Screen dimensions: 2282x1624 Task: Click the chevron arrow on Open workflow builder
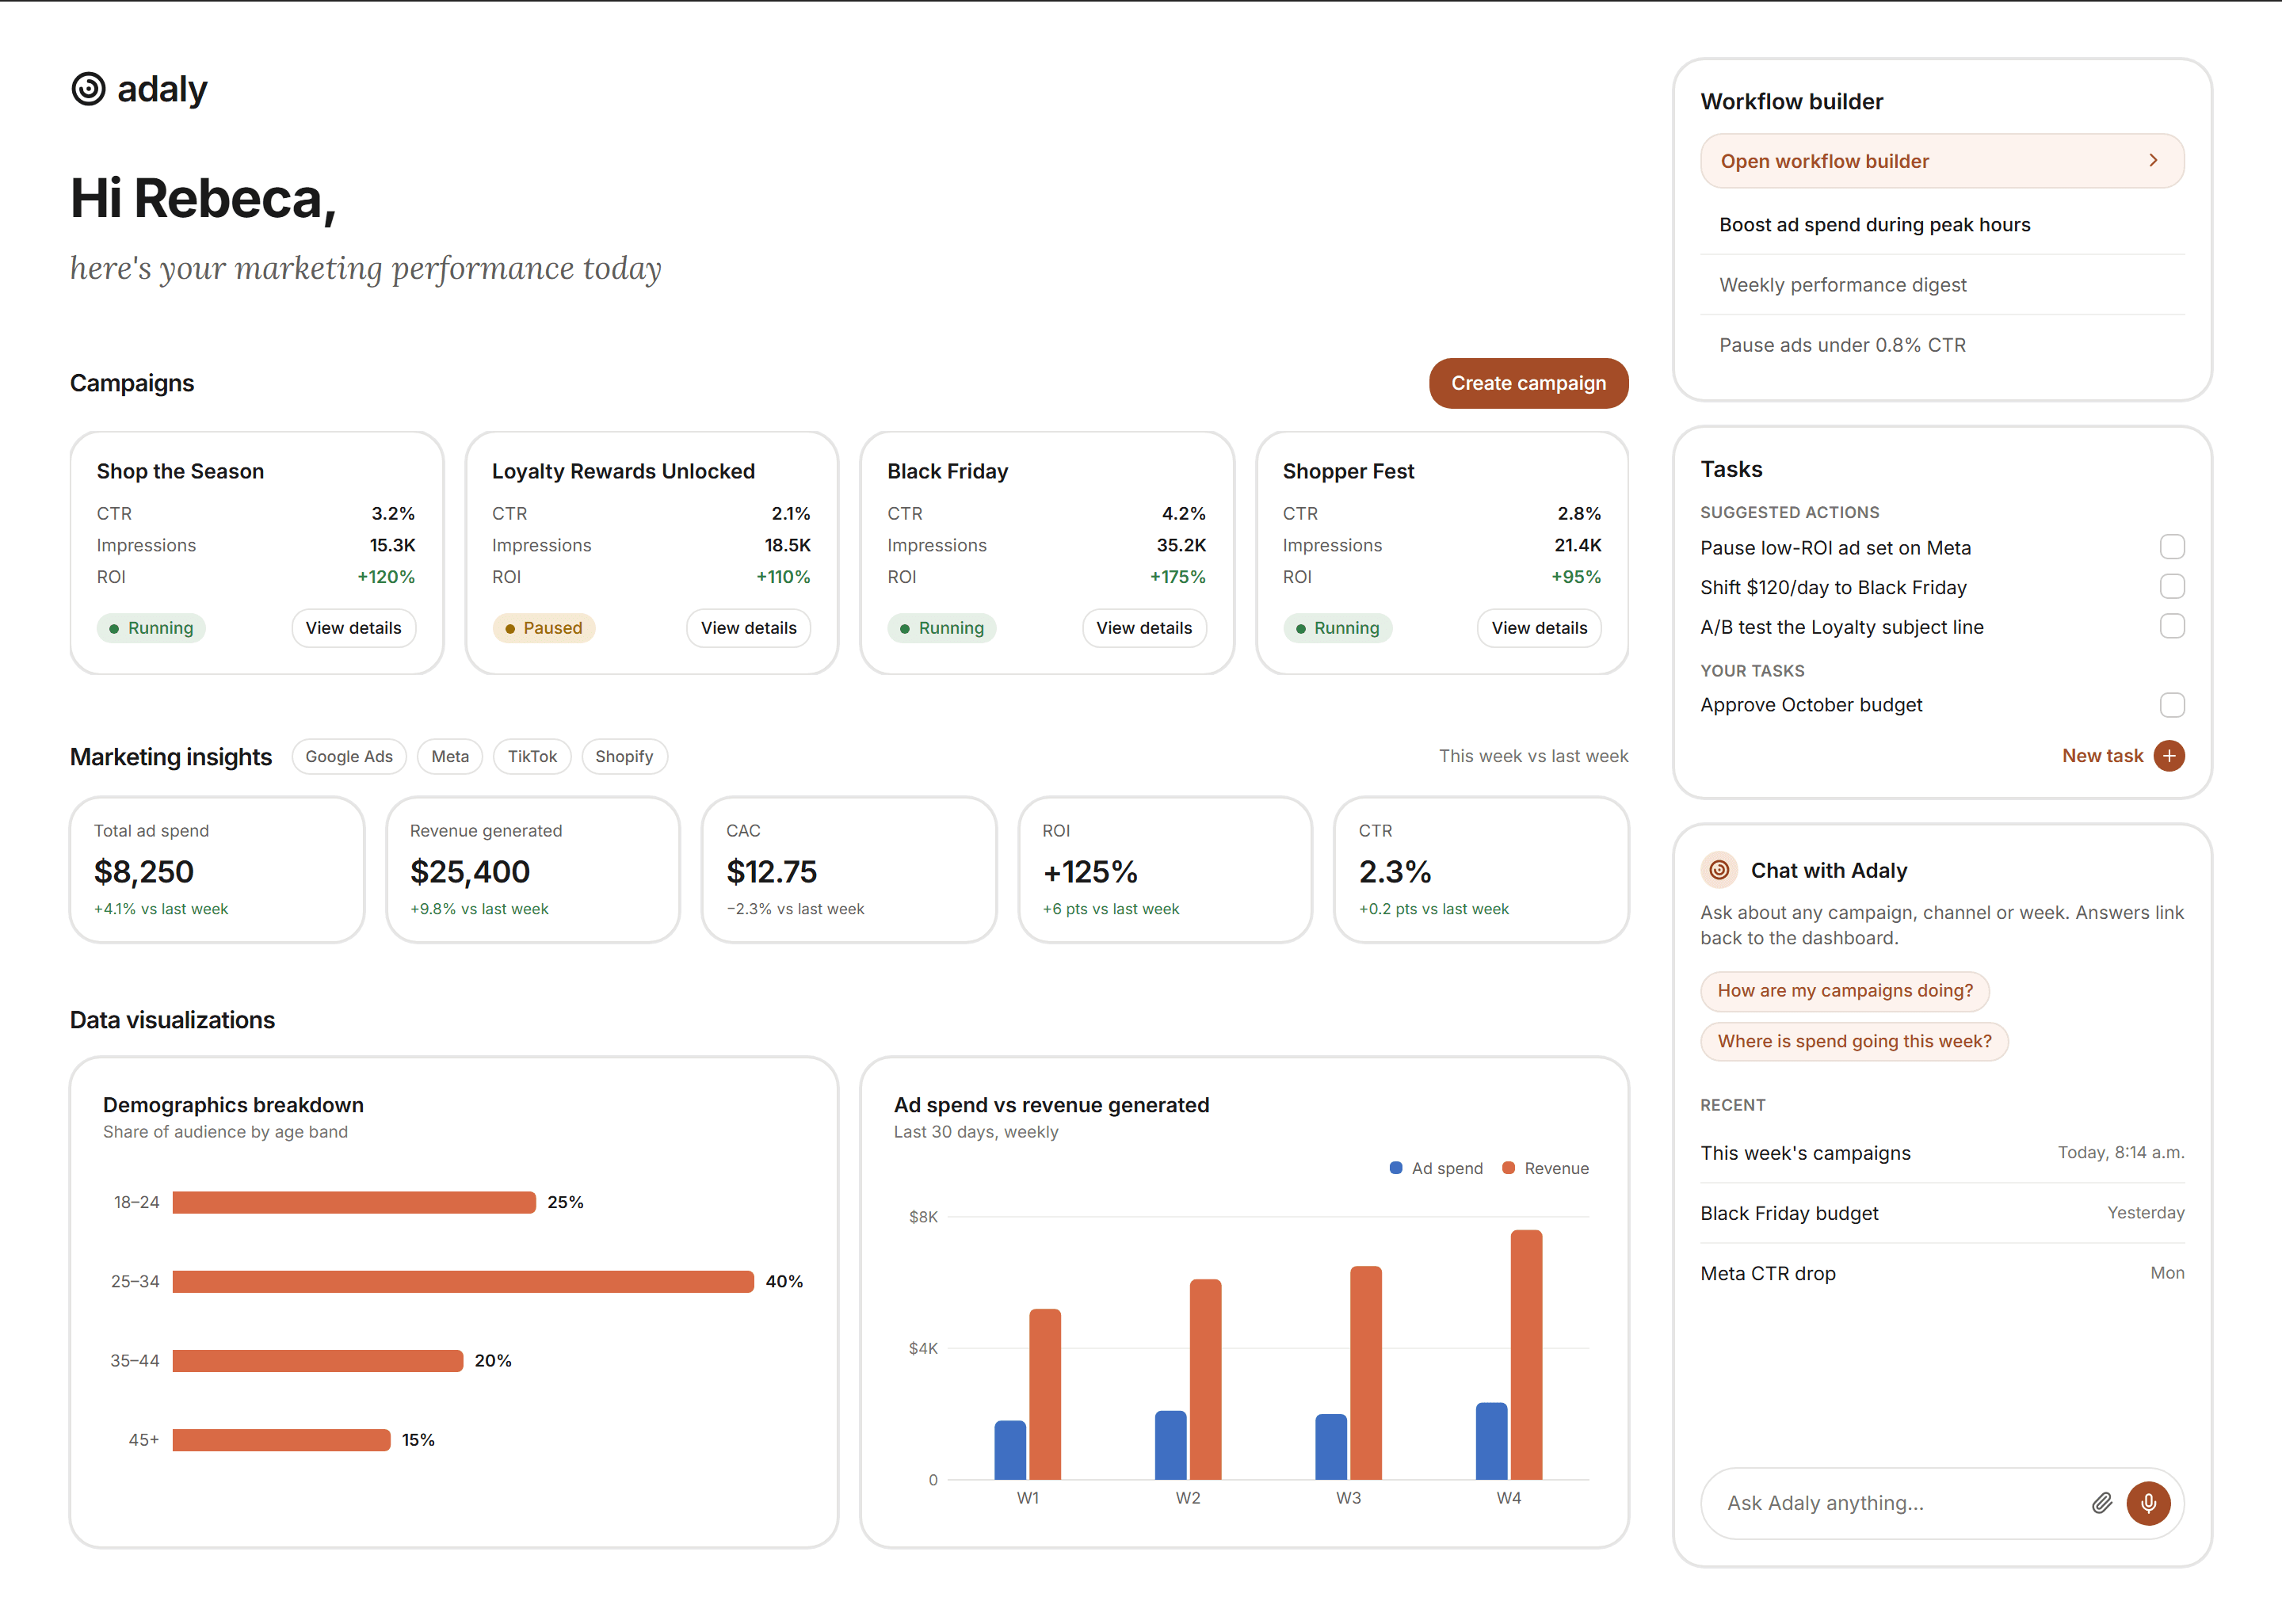coord(2153,161)
